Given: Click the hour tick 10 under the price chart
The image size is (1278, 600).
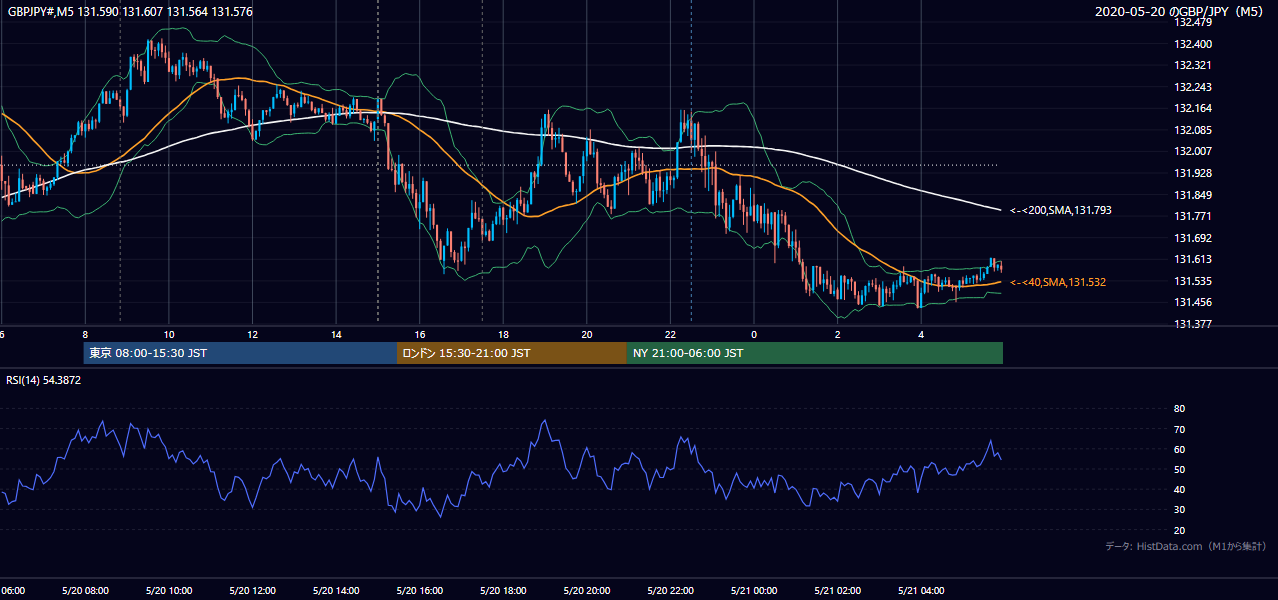Looking at the screenshot, I should [169, 334].
